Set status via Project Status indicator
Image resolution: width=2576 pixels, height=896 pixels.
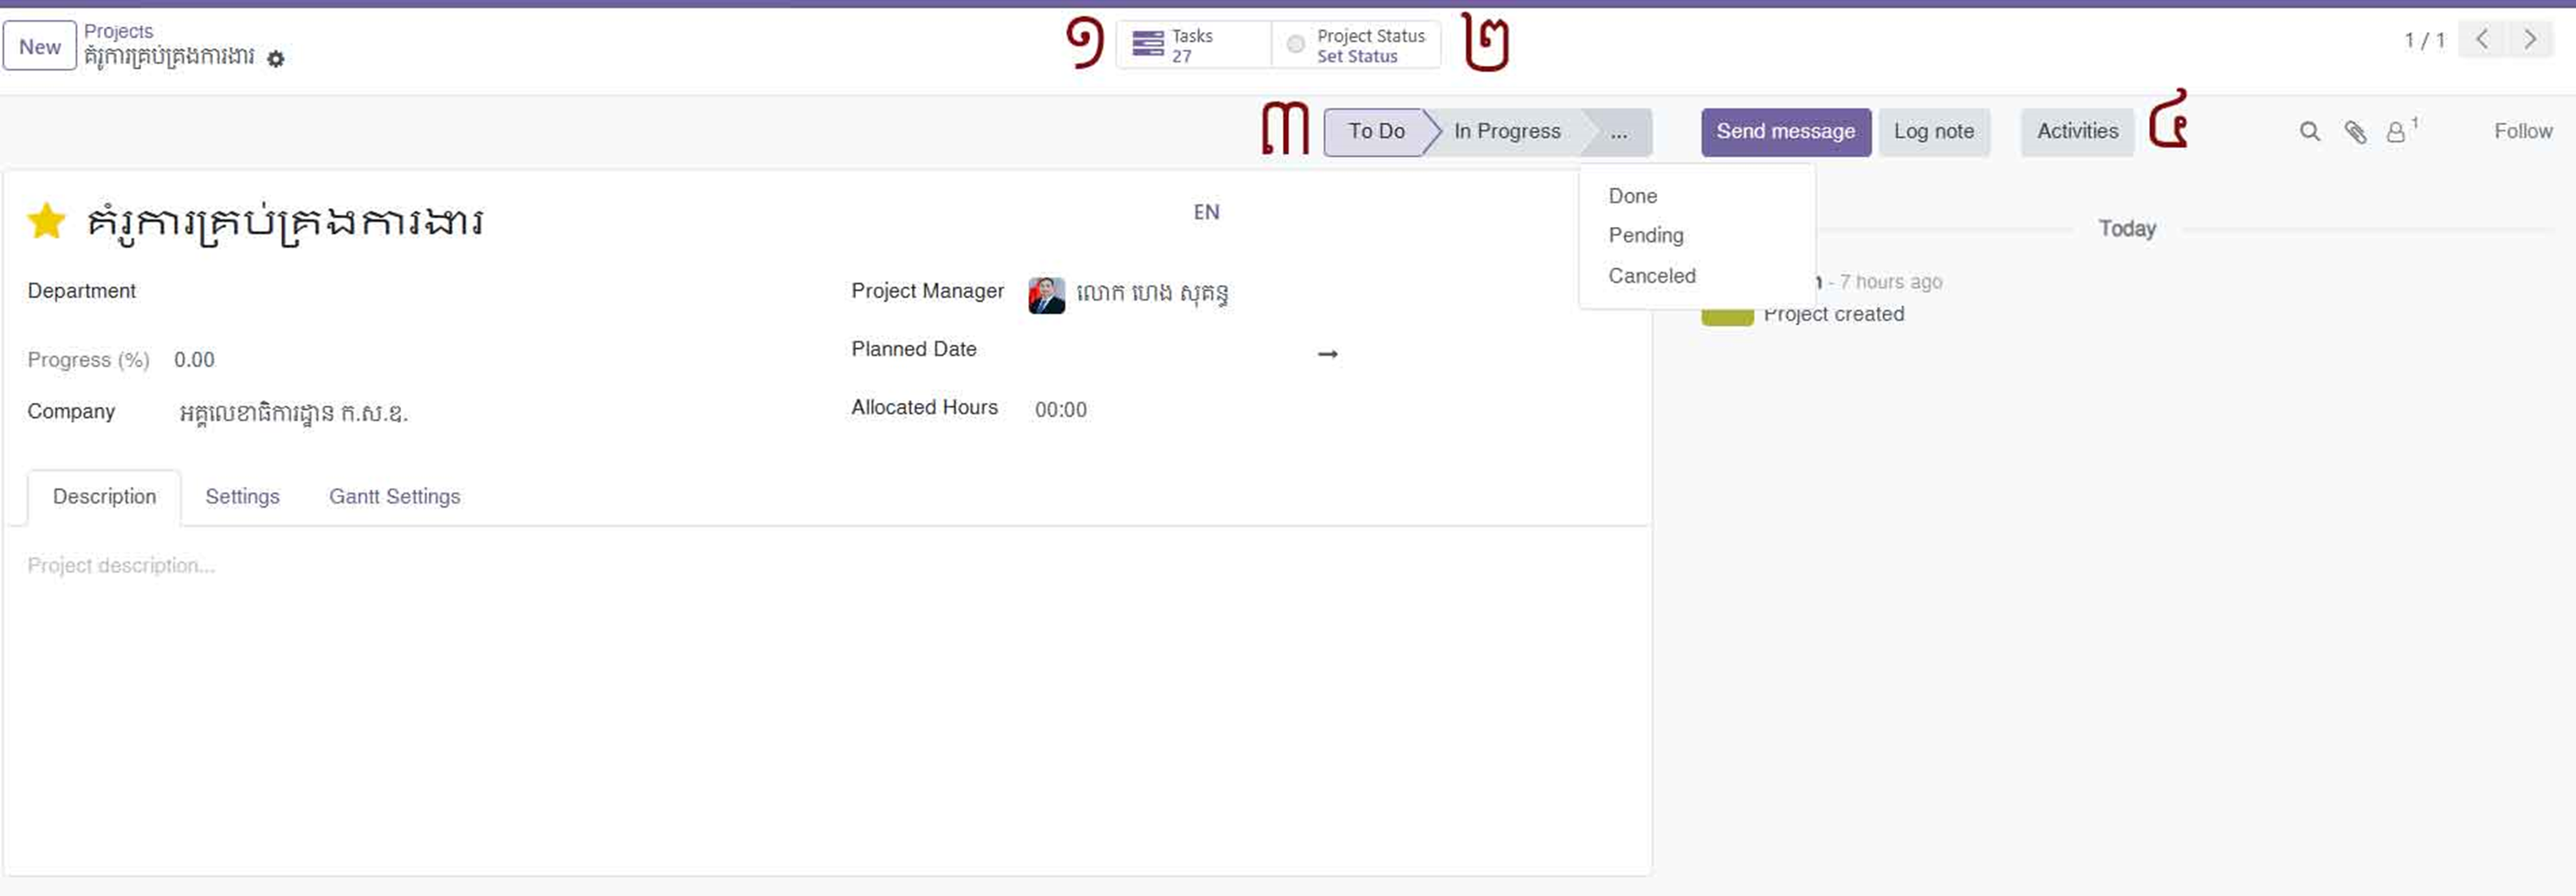click(x=1356, y=45)
